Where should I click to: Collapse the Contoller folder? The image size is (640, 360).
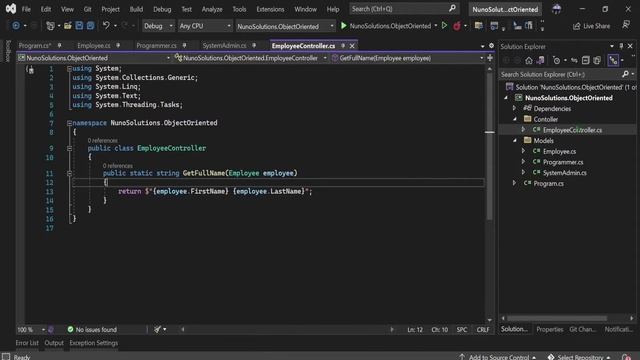514,119
